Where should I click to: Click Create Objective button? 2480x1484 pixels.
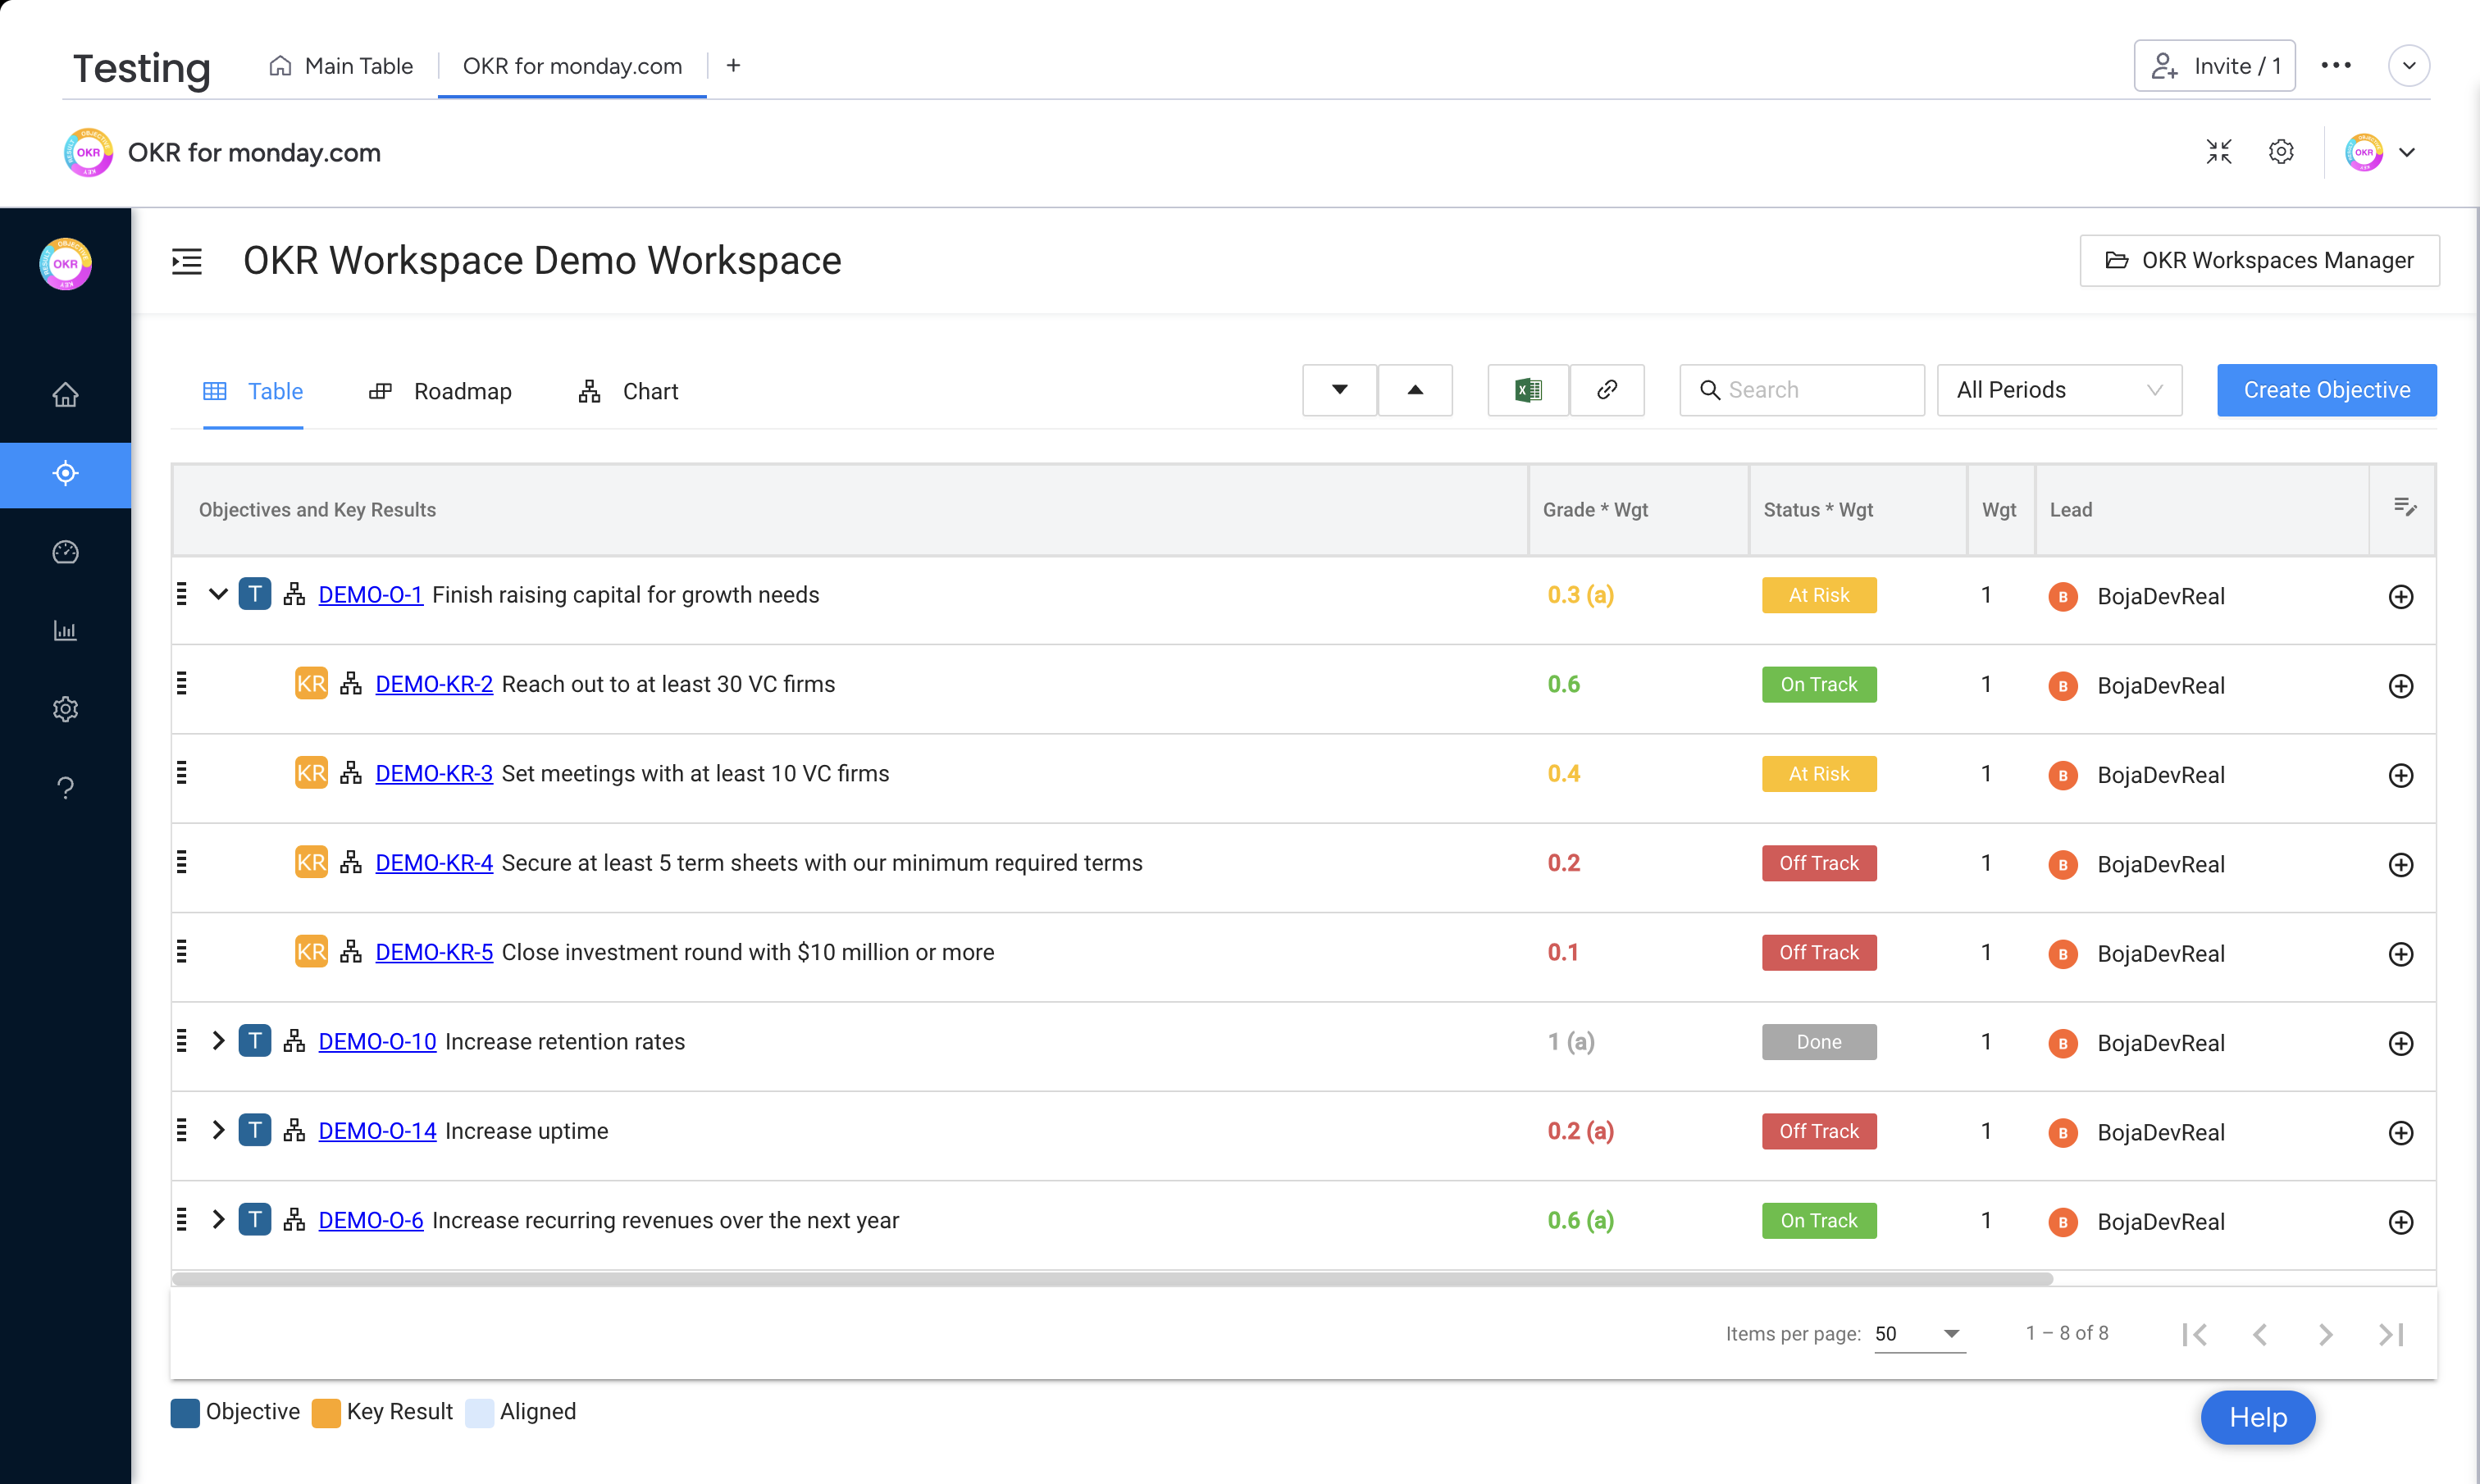2325,390
